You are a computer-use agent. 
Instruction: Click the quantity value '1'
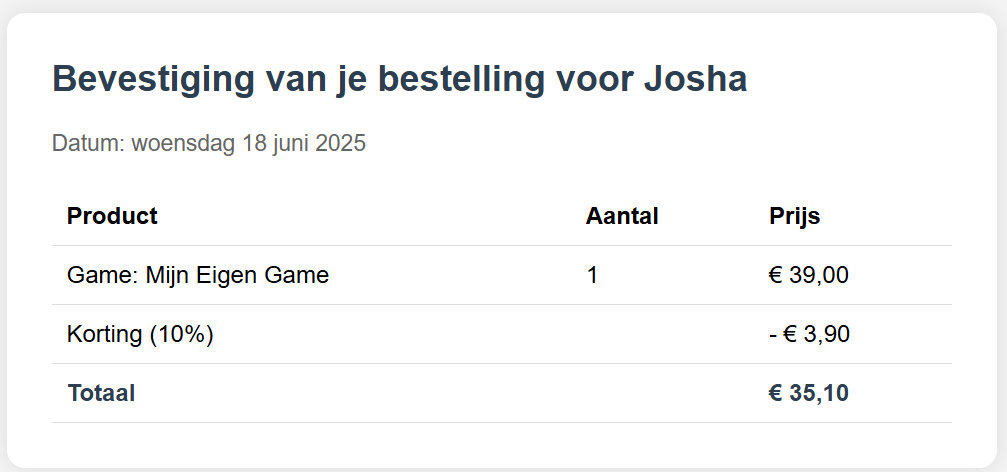592,275
